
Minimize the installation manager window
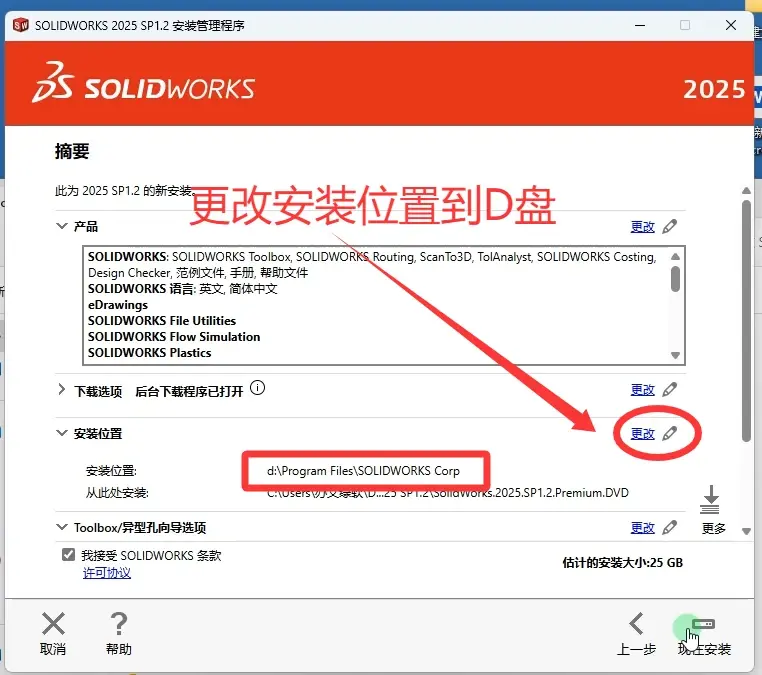(x=640, y=25)
